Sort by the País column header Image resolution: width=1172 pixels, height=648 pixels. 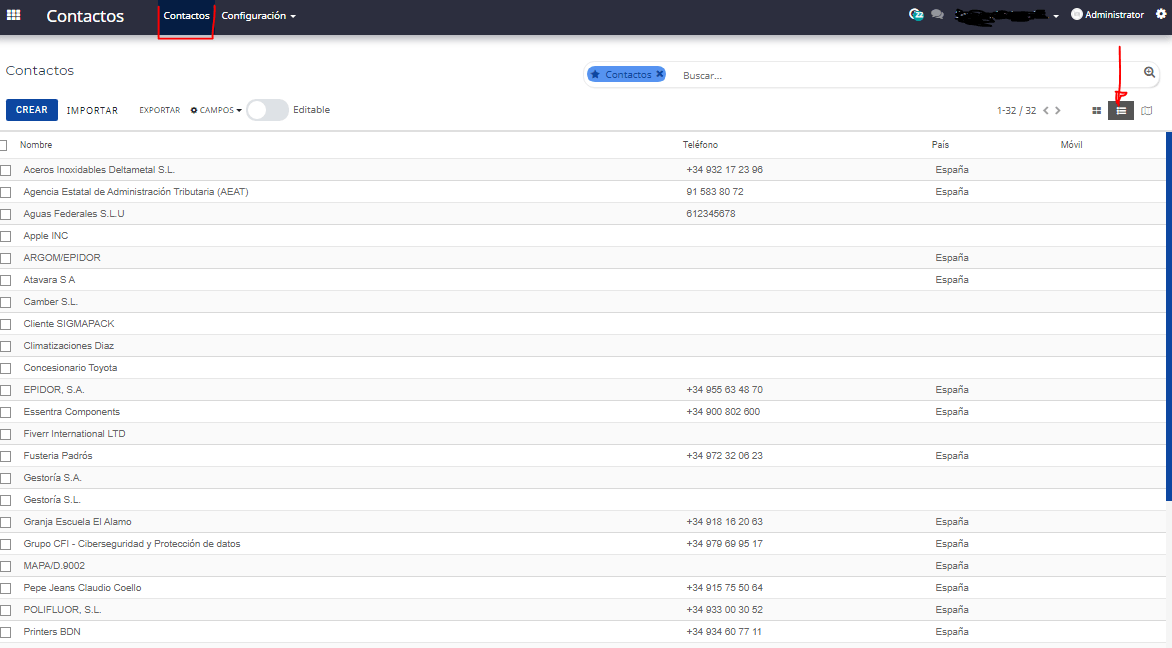click(x=940, y=144)
